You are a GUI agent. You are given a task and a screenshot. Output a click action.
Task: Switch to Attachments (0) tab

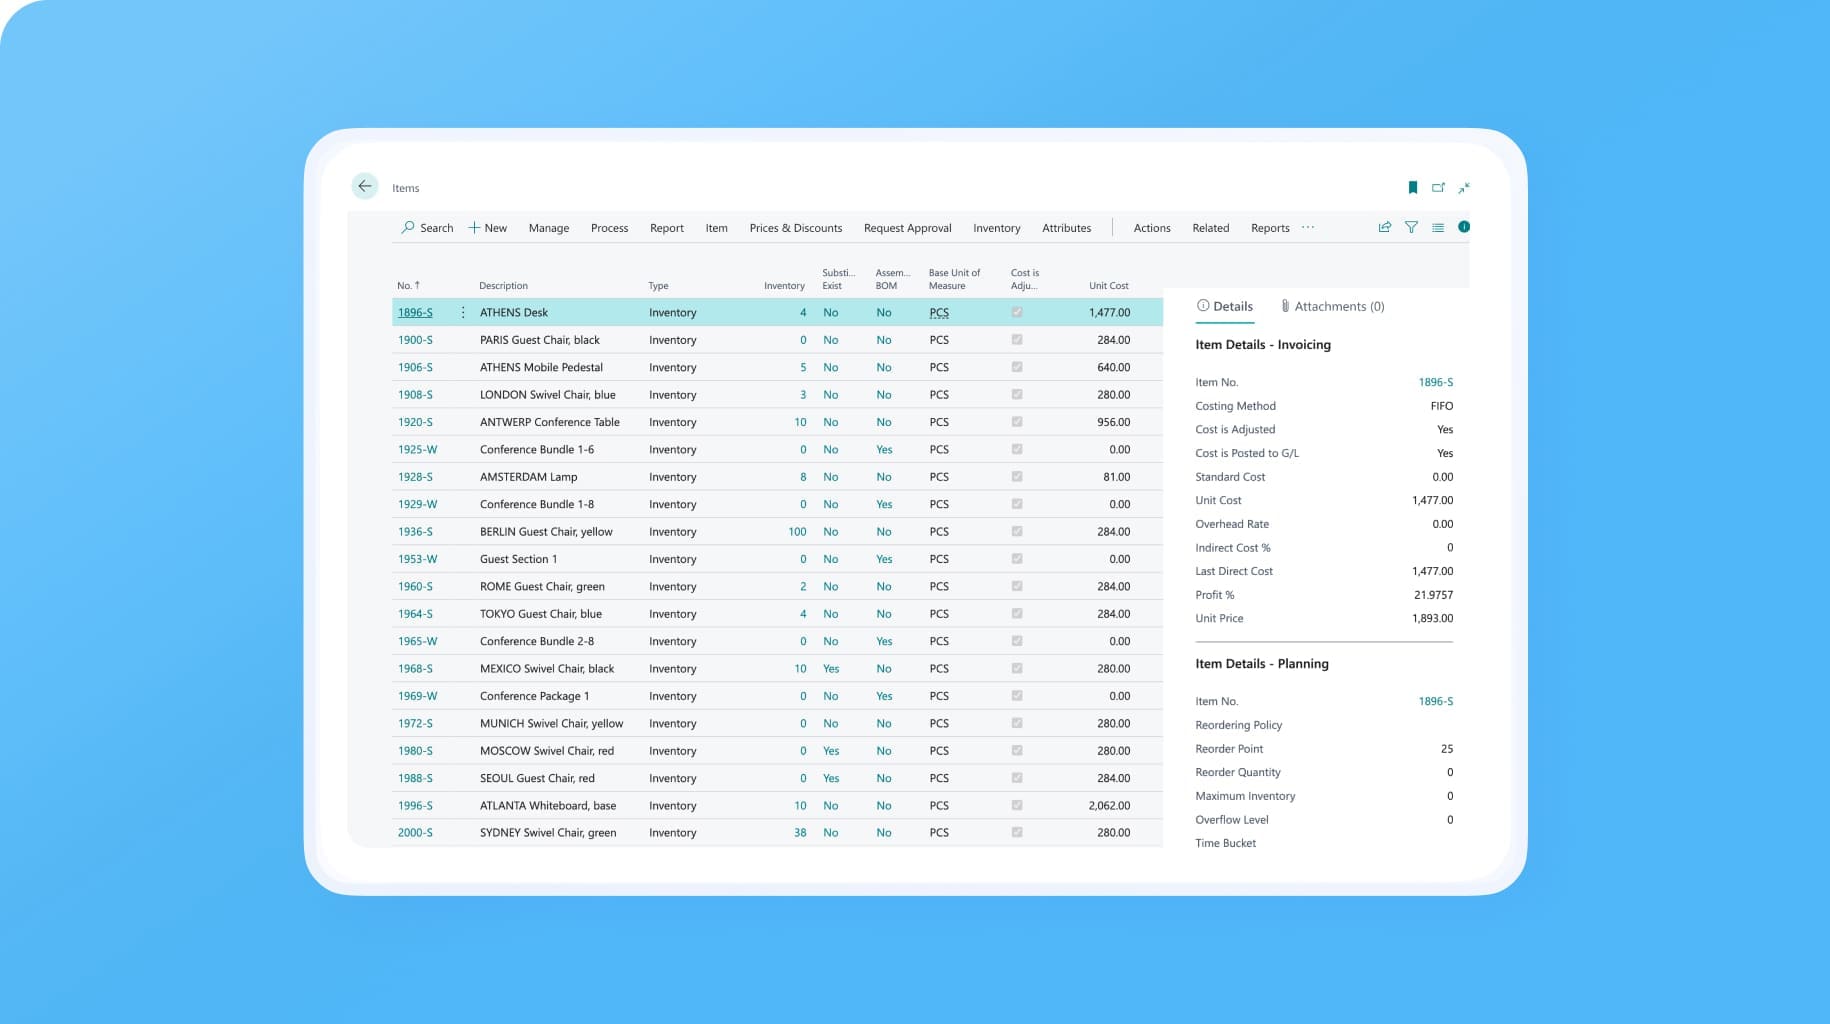point(1332,307)
